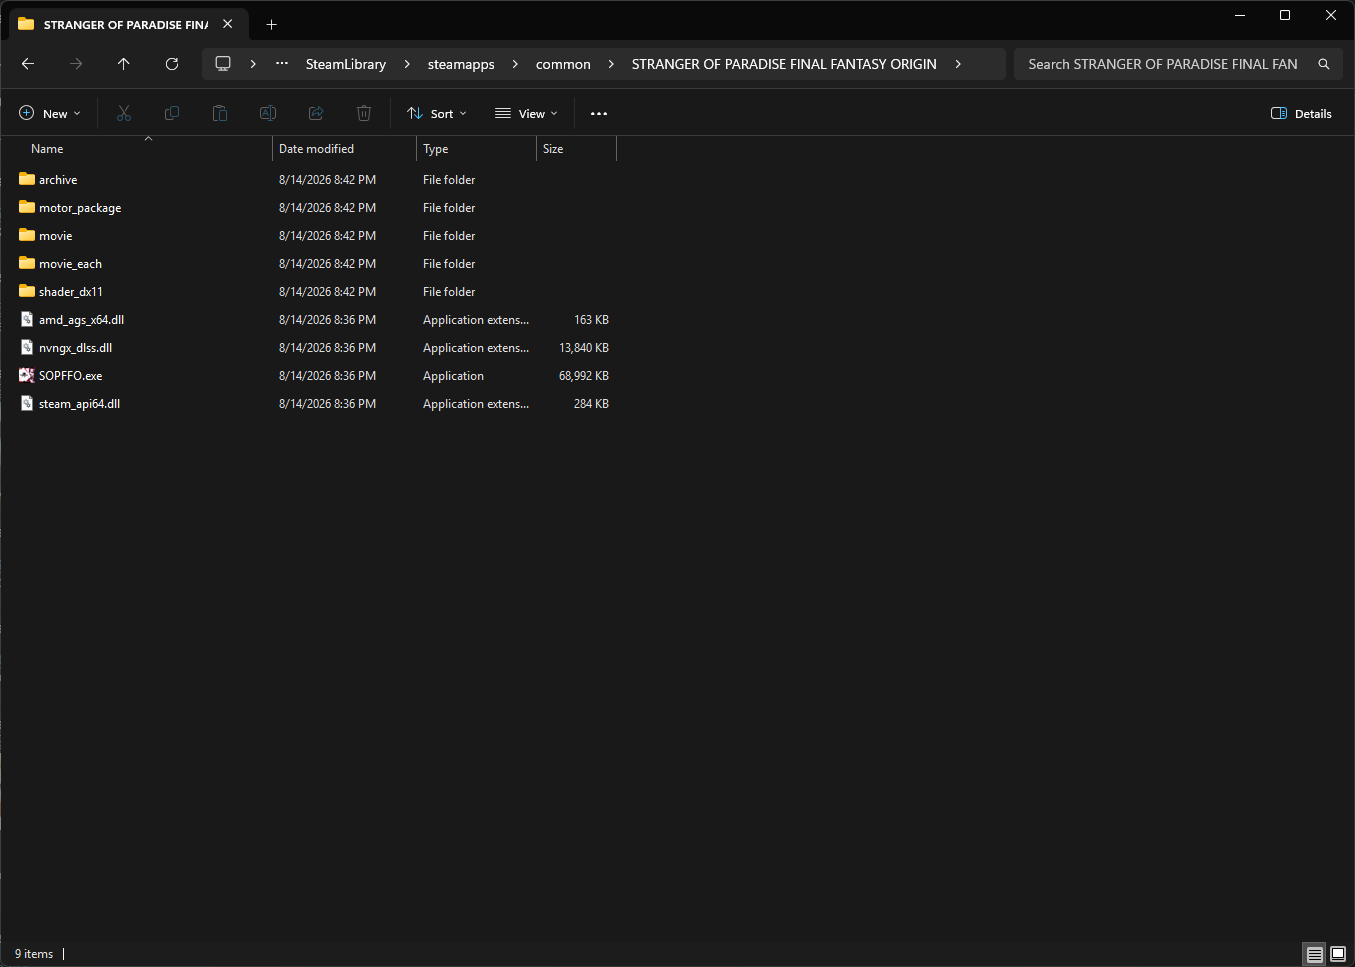Click the search magnifier icon
Image resolution: width=1355 pixels, height=967 pixels.
tap(1324, 64)
